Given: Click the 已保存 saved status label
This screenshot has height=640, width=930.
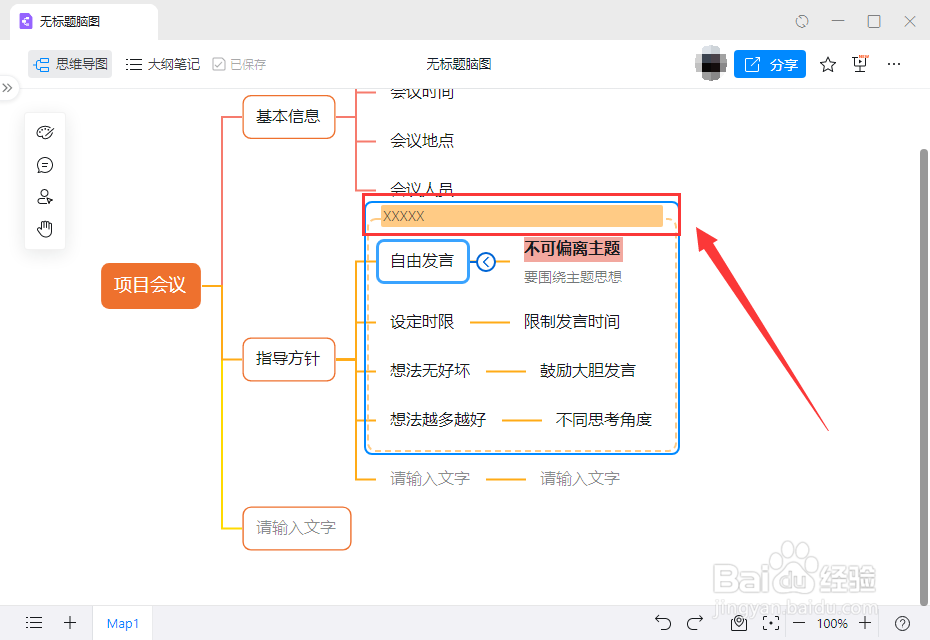Looking at the screenshot, I should (x=239, y=63).
